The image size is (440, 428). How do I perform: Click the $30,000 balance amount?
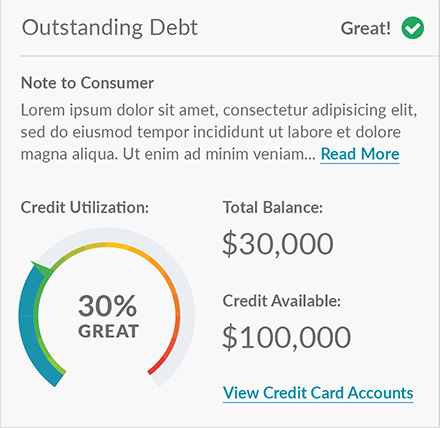(278, 244)
